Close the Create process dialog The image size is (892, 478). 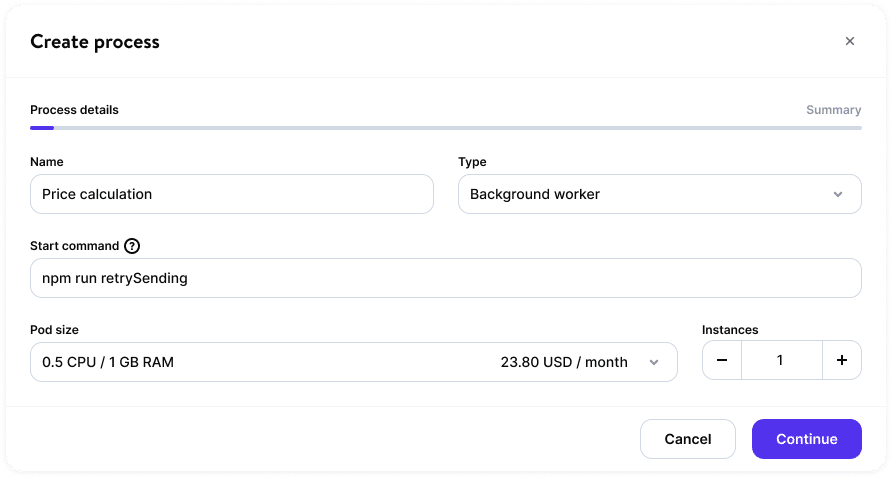pos(849,41)
